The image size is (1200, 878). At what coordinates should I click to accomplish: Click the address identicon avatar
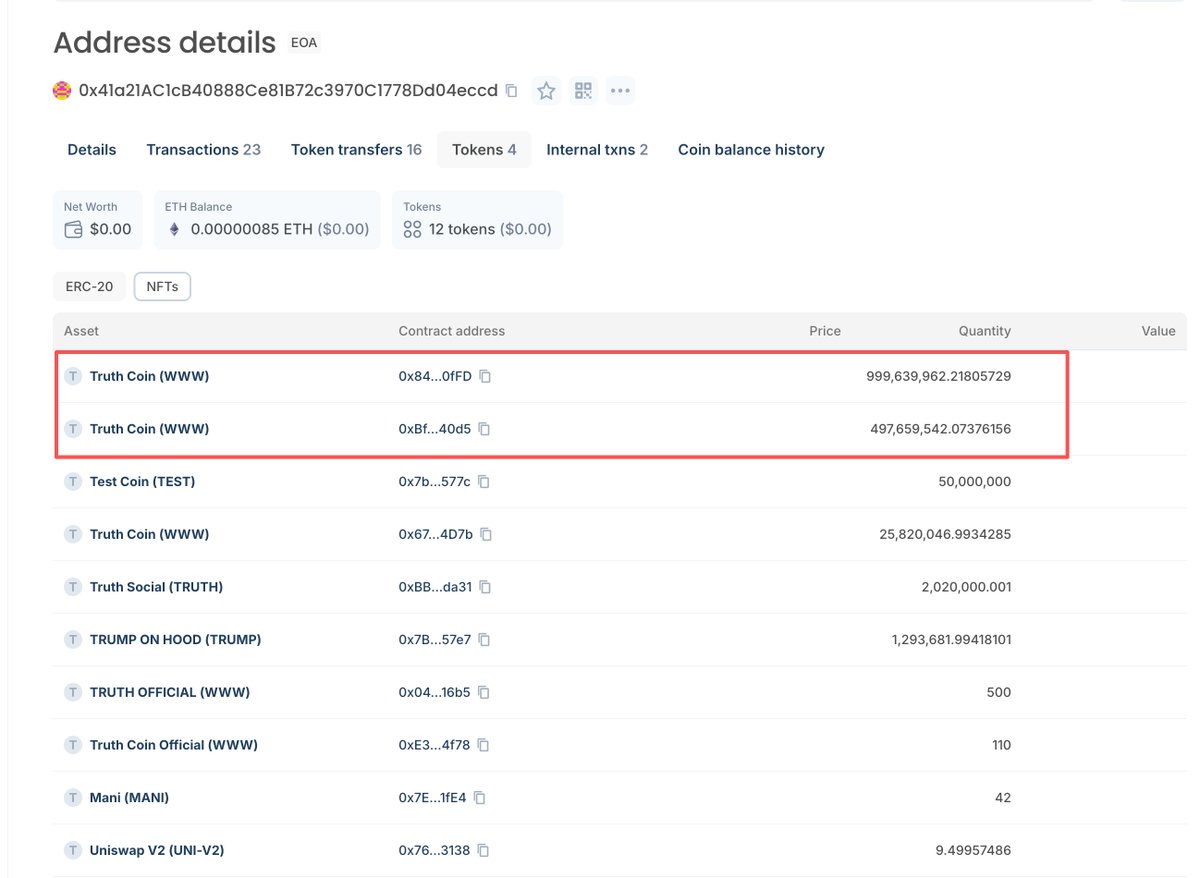[62, 91]
